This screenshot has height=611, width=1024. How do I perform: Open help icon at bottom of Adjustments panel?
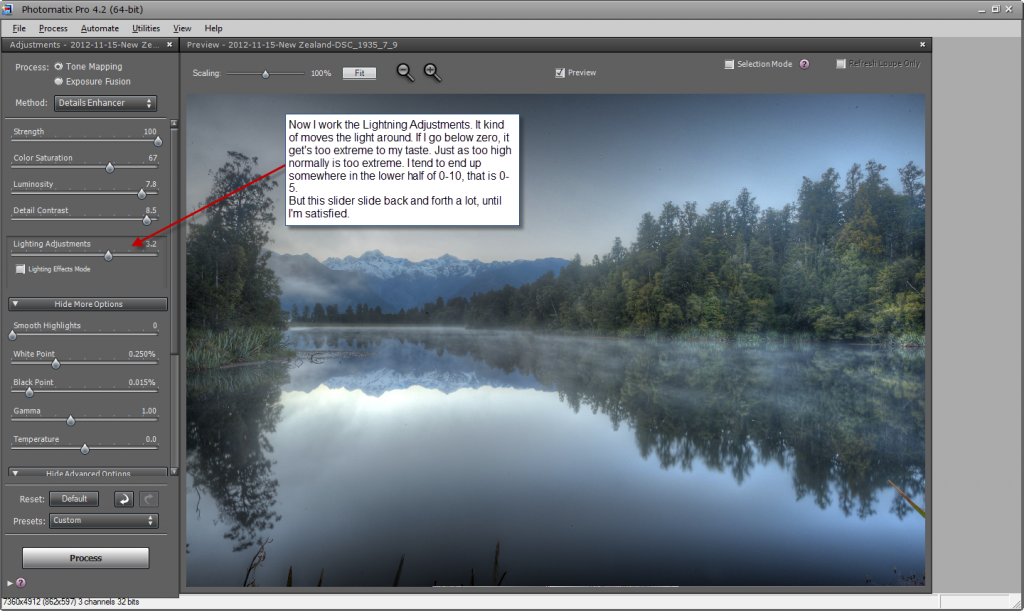tap(21, 583)
